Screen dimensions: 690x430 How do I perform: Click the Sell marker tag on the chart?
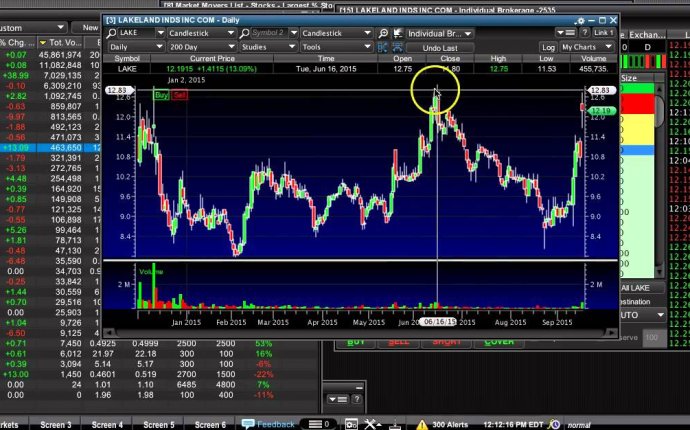tap(180, 95)
